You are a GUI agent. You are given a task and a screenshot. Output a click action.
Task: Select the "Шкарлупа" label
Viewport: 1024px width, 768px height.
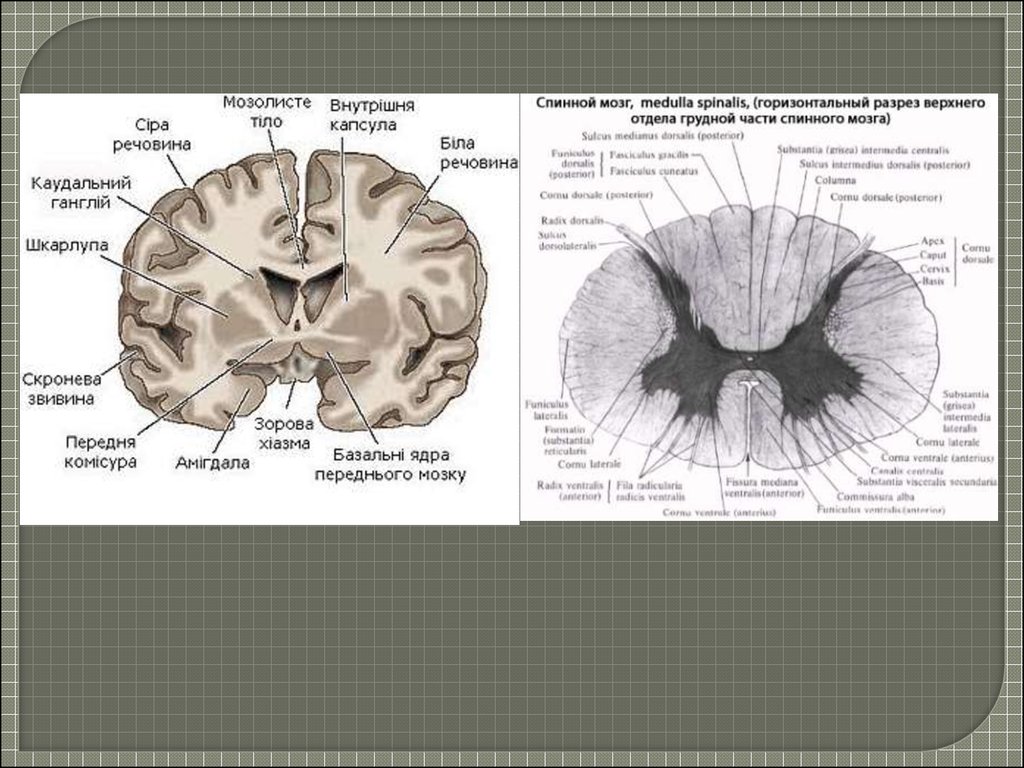click(x=68, y=244)
